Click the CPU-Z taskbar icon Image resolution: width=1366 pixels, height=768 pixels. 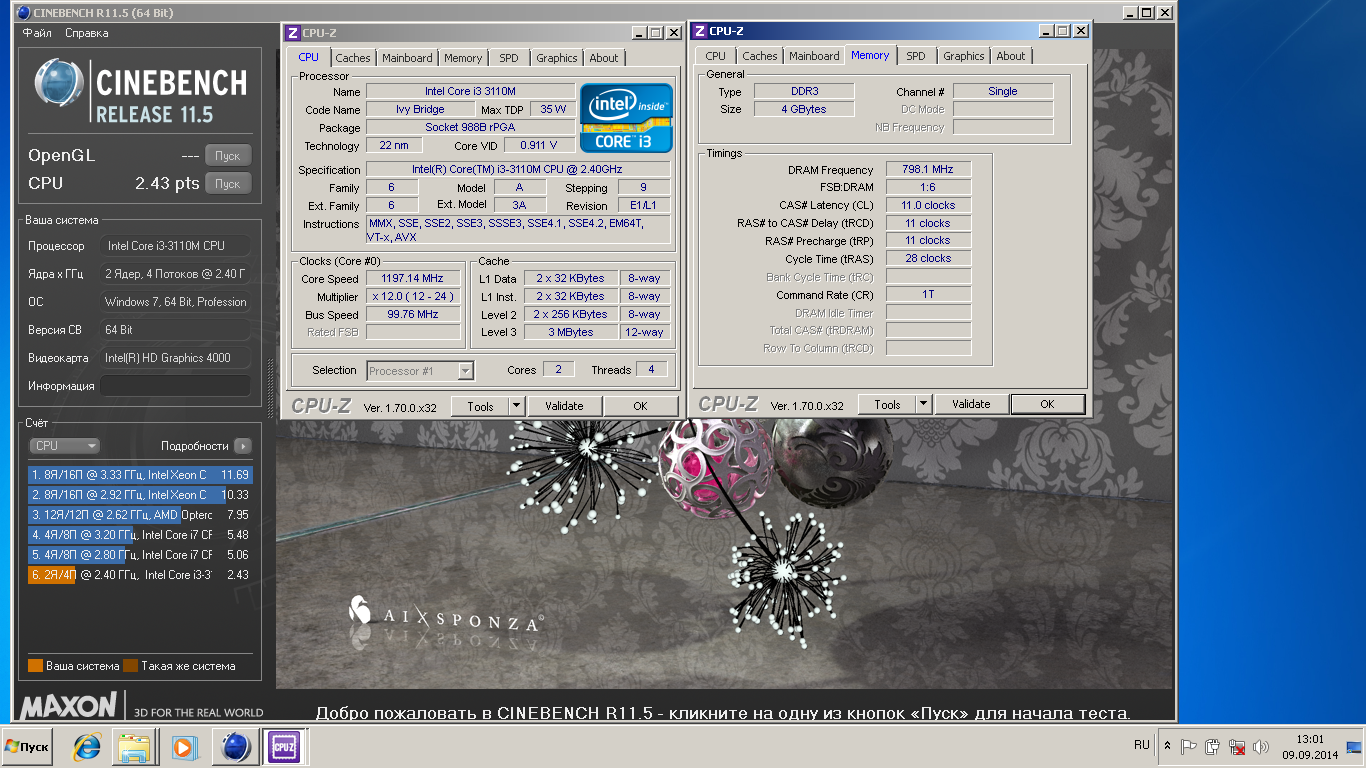point(284,747)
